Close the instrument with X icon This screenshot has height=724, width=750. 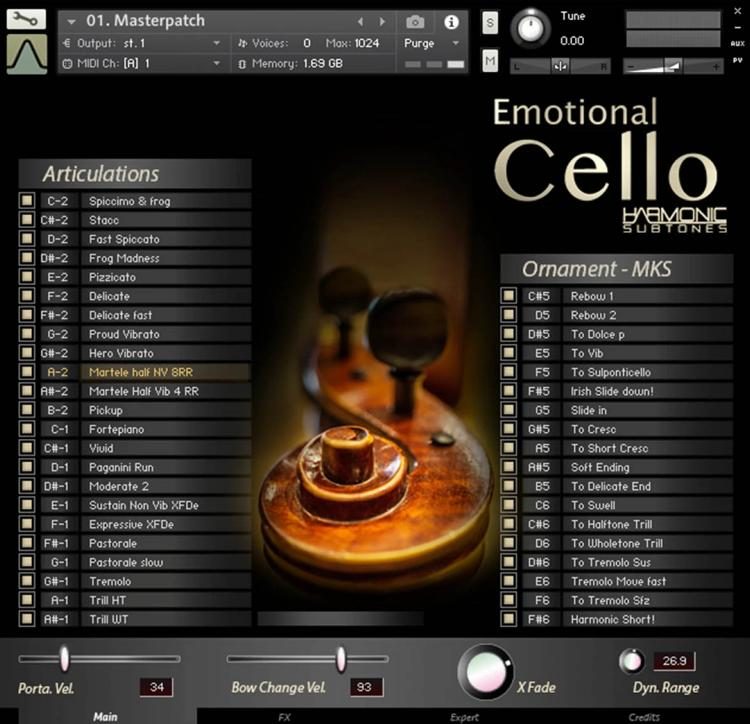pos(737,11)
